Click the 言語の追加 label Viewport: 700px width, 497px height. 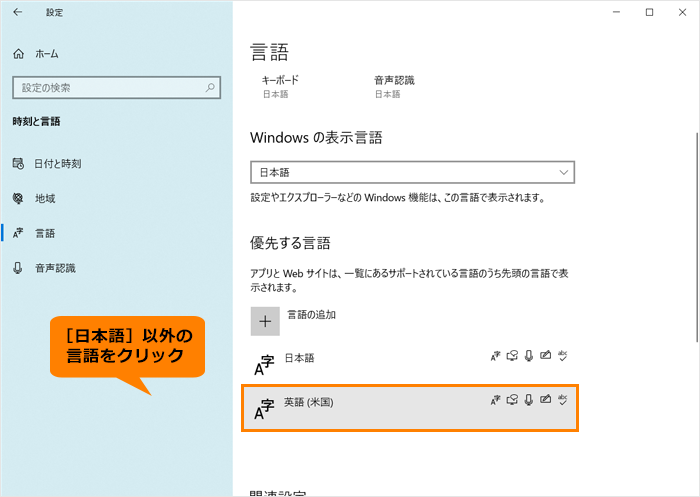coord(311,315)
